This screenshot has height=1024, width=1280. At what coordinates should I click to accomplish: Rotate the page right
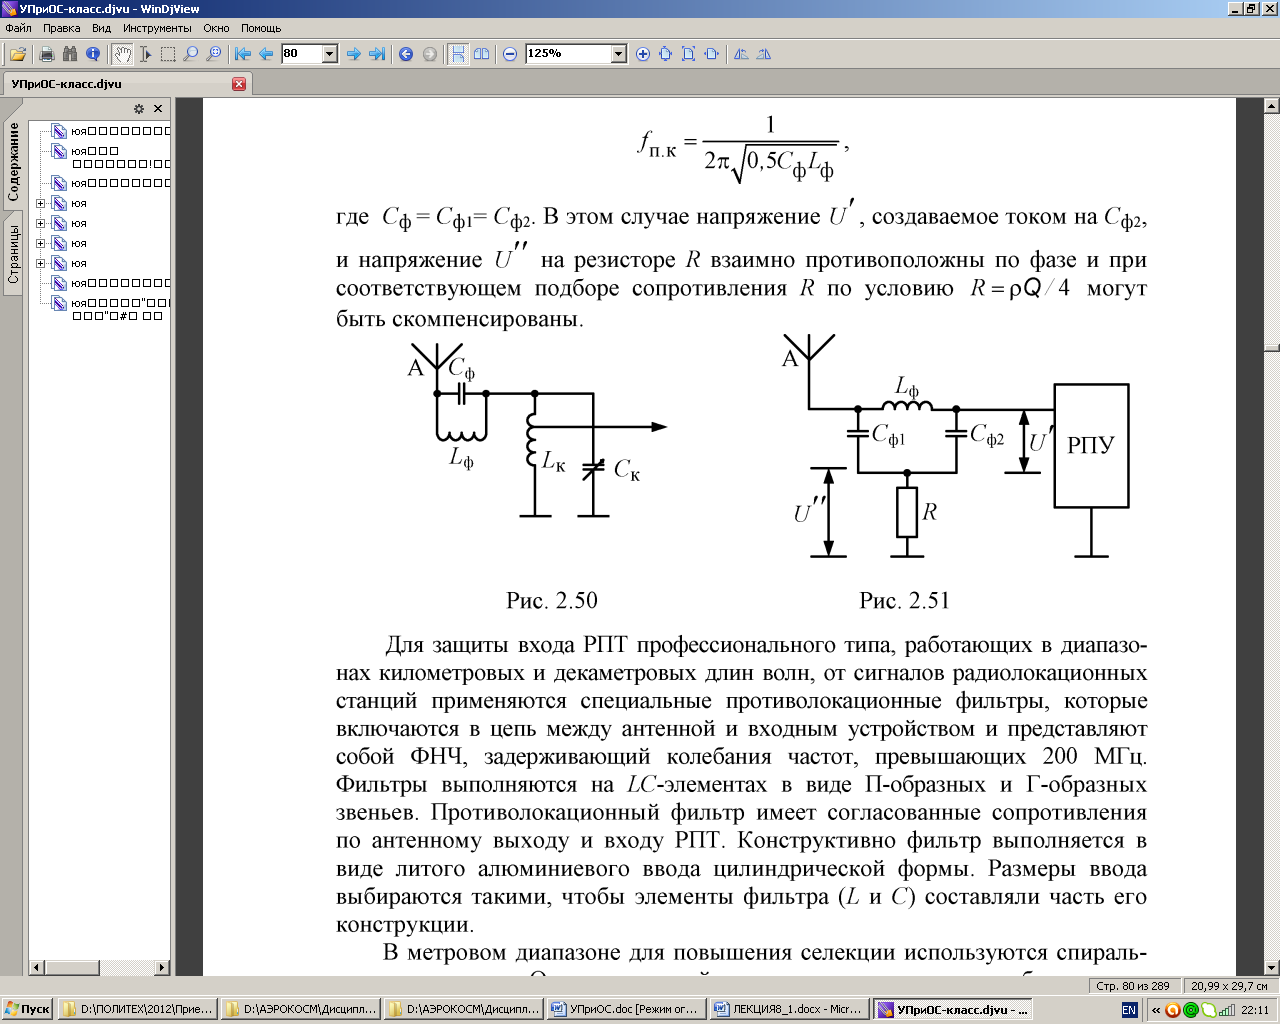[764, 54]
